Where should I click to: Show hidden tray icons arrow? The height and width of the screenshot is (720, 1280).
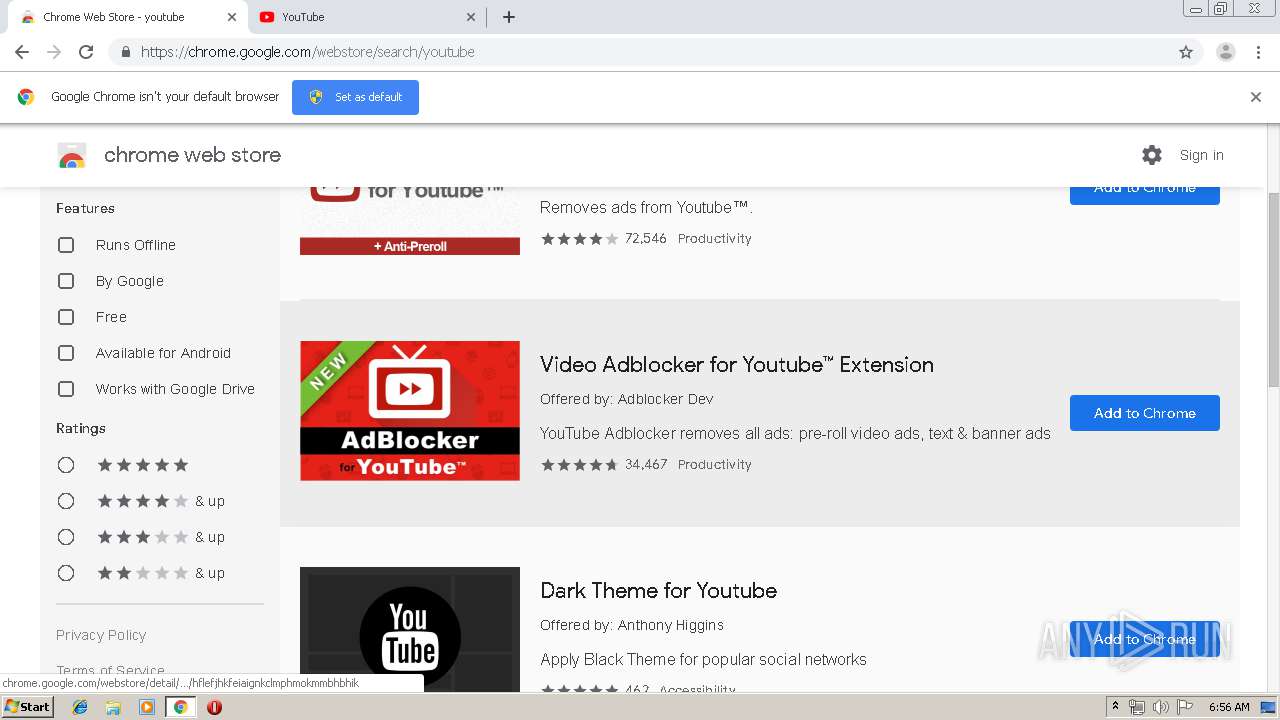pos(1116,707)
